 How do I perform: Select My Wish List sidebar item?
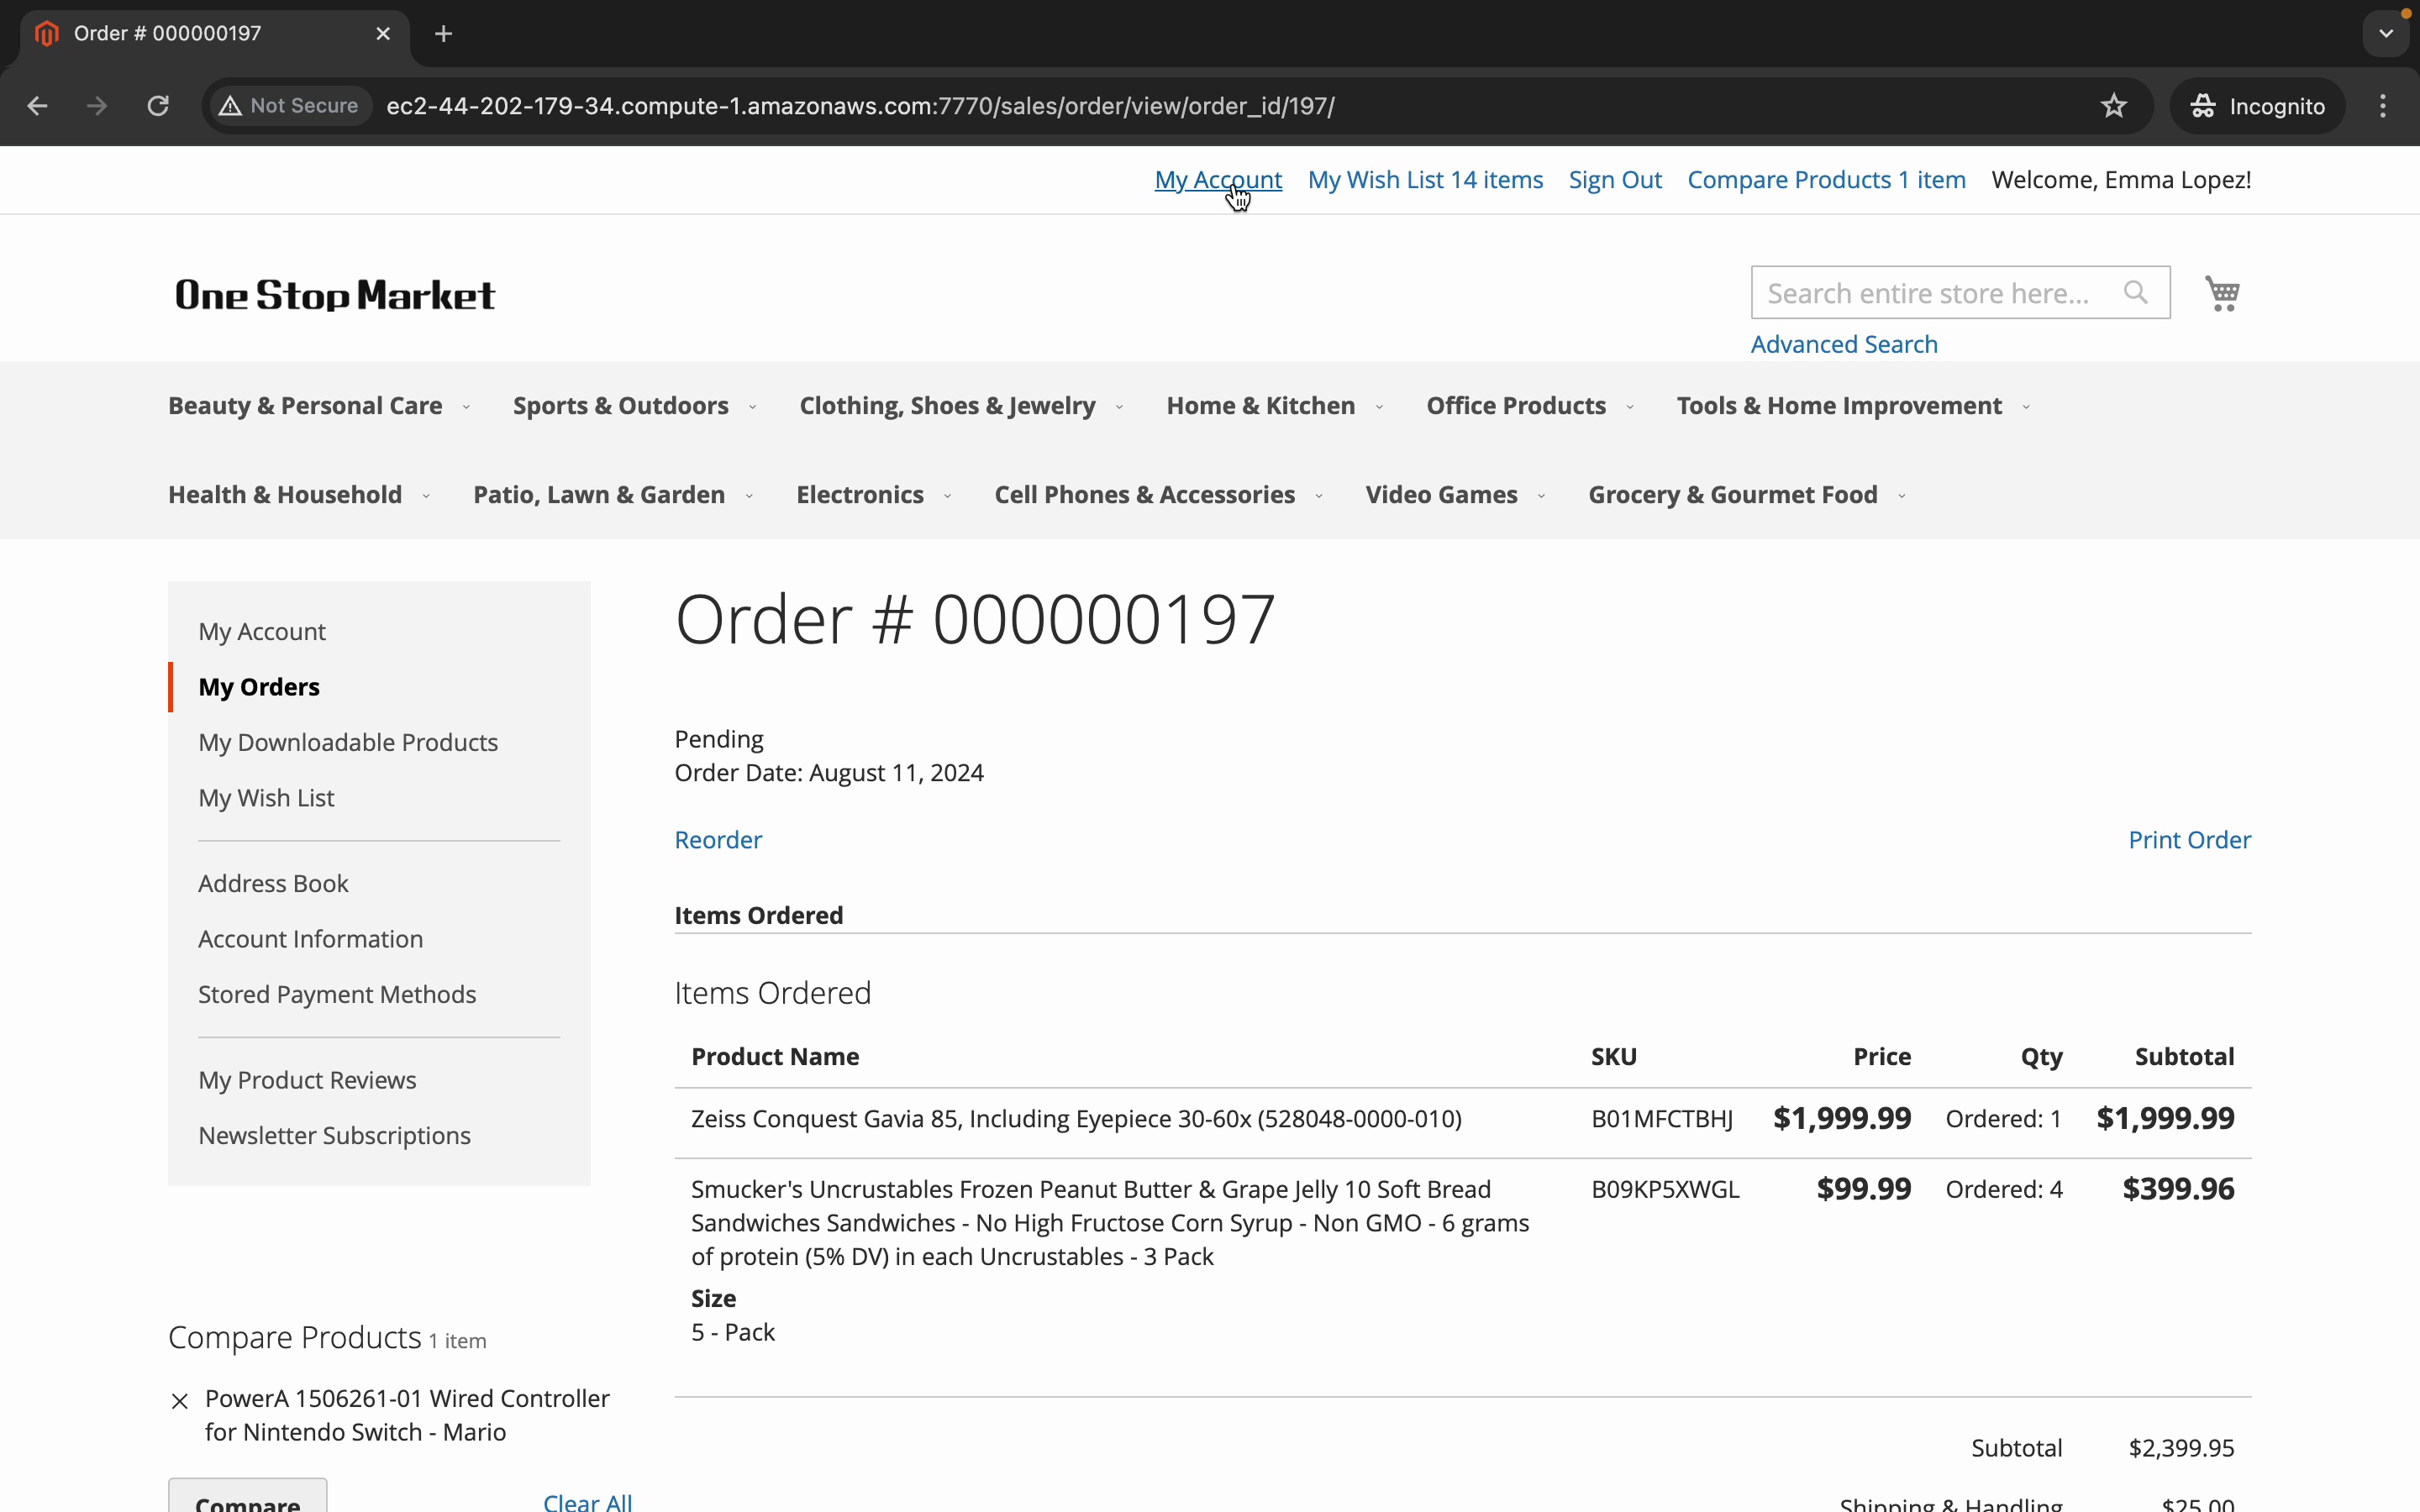click(x=266, y=798)
